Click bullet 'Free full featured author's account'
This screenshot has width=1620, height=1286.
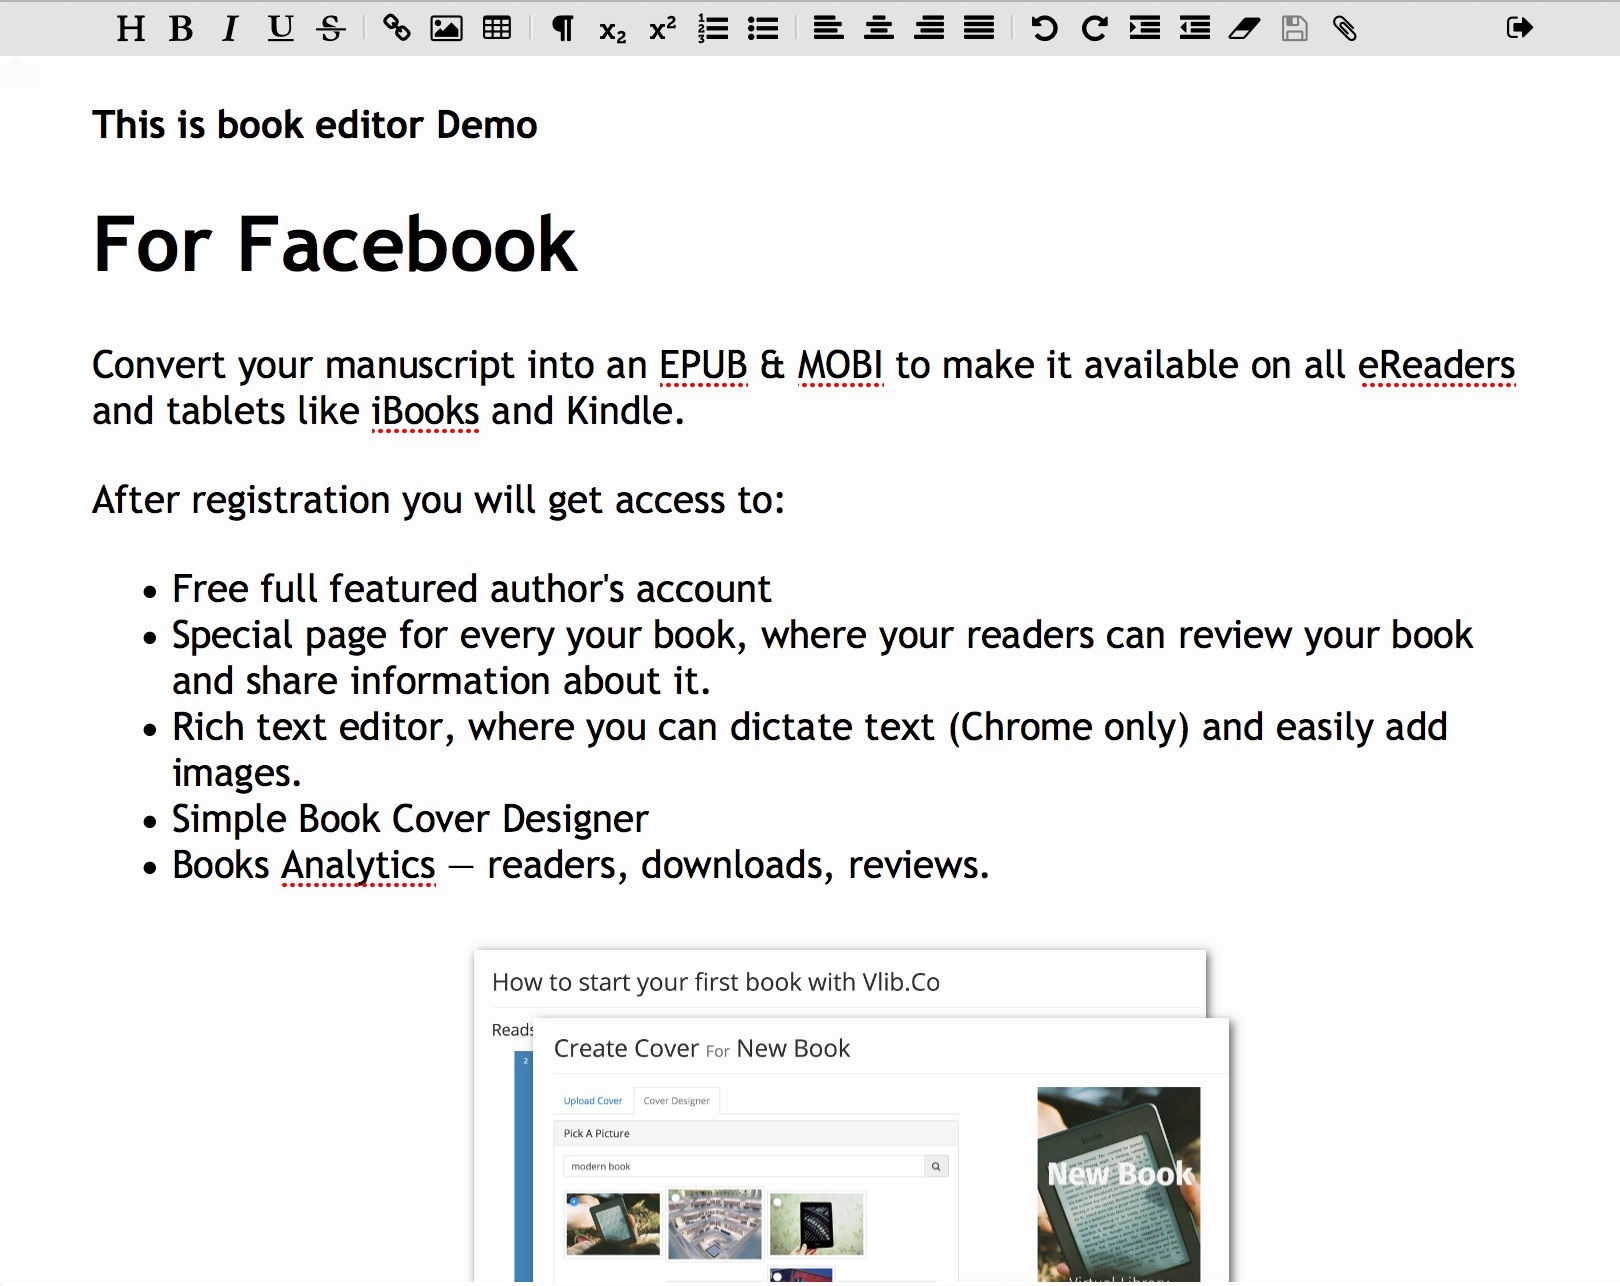(x=471, y=589)
